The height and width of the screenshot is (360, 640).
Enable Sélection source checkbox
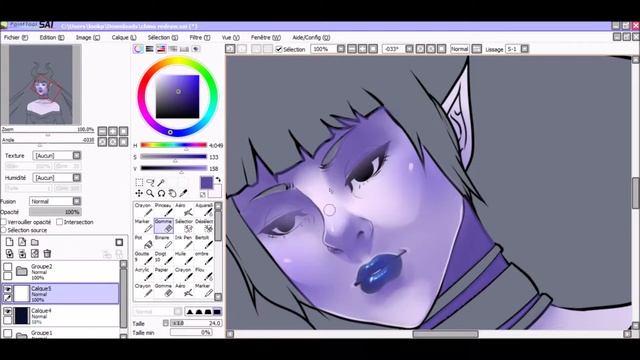4,230
